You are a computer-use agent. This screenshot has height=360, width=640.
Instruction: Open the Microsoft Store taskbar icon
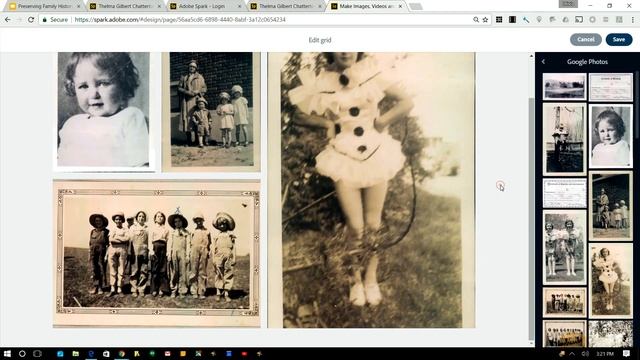click(106, 353)
